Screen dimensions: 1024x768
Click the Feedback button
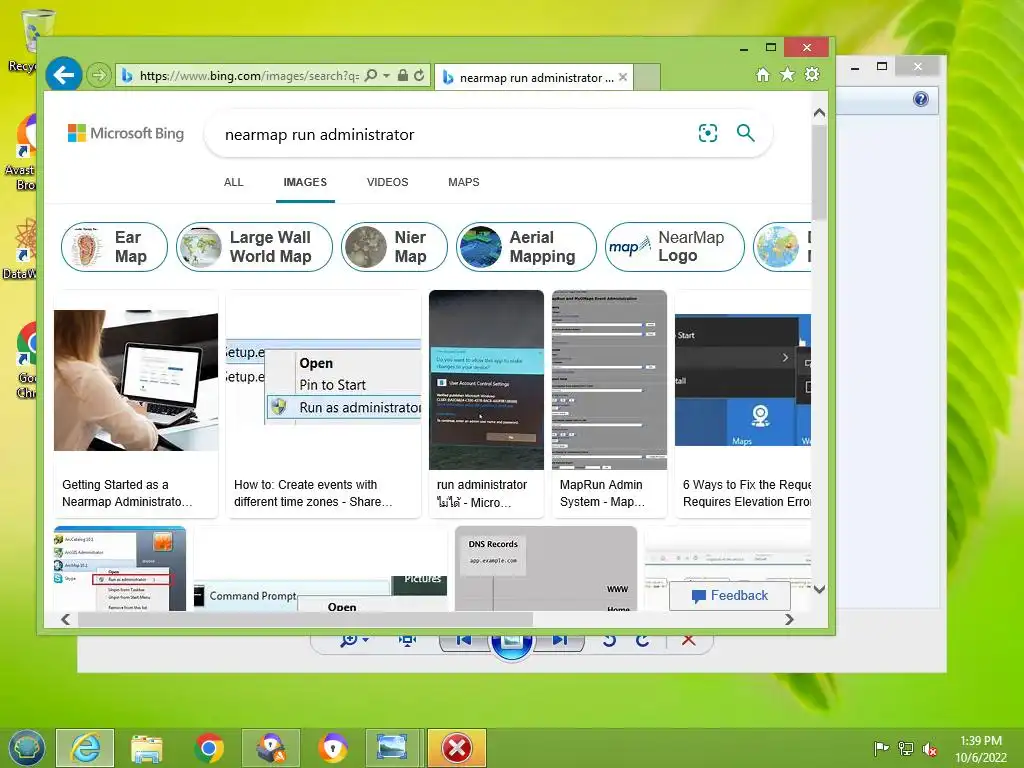click(x=729, y=596)
